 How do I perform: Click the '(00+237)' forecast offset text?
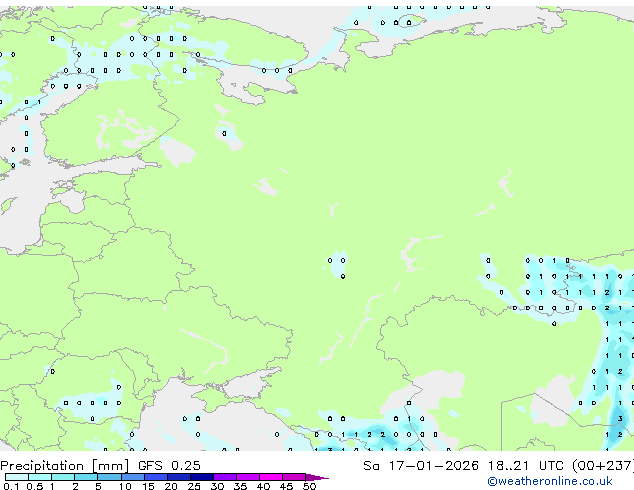(603, 466)
